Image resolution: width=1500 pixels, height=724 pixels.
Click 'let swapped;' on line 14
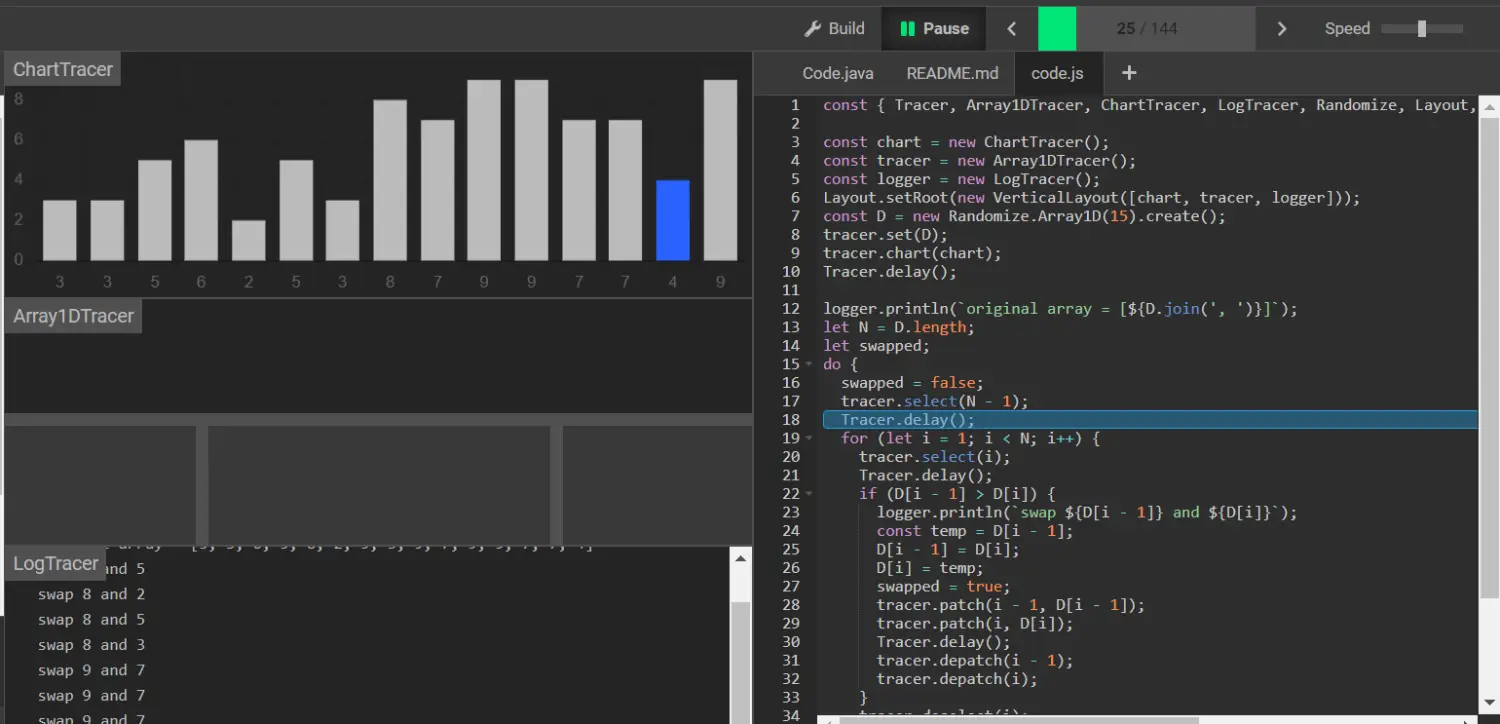point(877,346)
